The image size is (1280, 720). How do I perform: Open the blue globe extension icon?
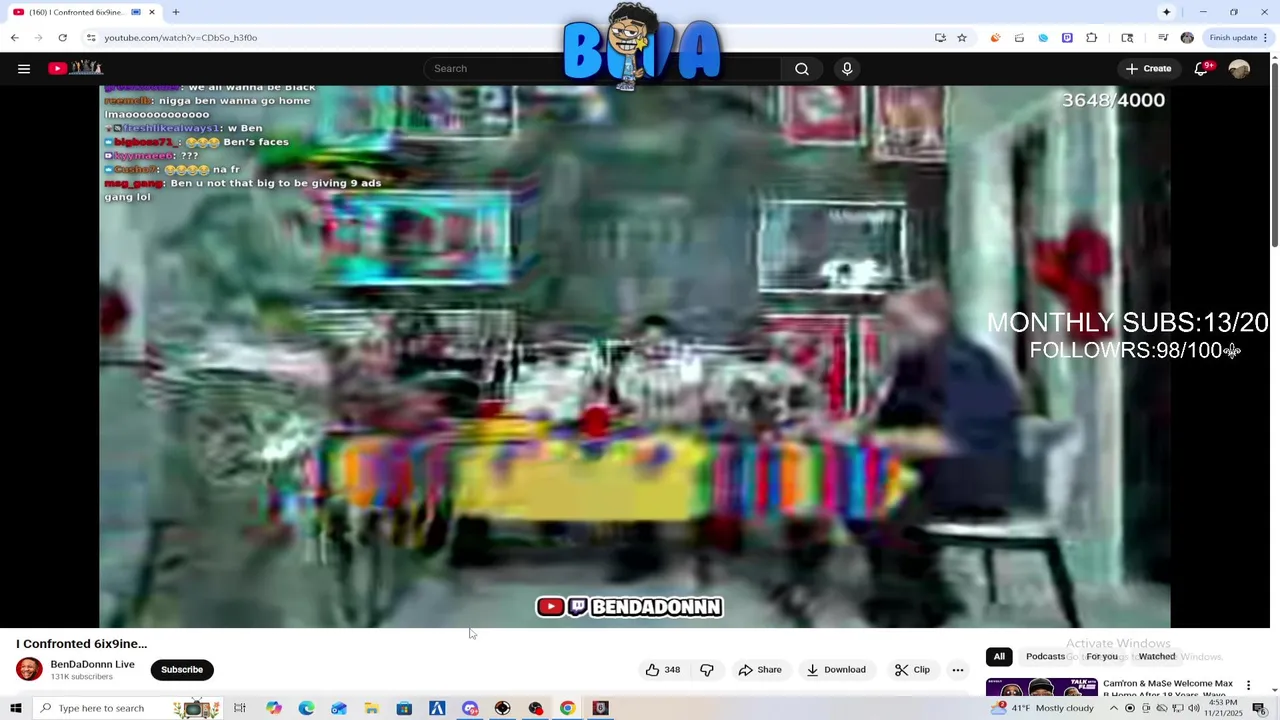coord(1043,38)
